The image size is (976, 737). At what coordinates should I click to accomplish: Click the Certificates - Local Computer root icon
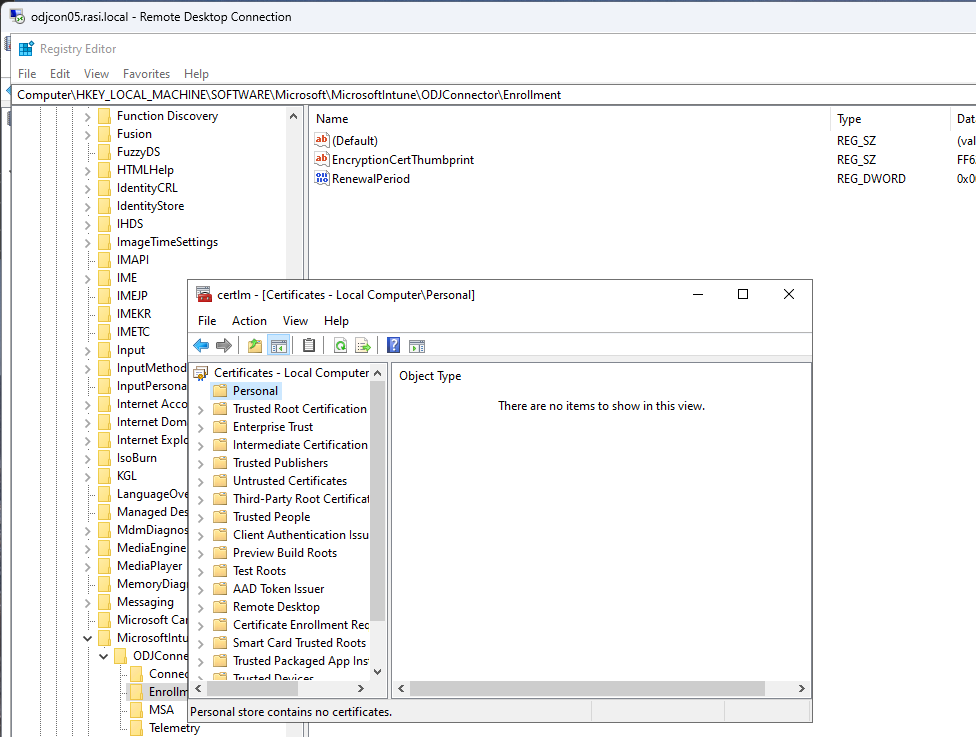click(200, 373)
